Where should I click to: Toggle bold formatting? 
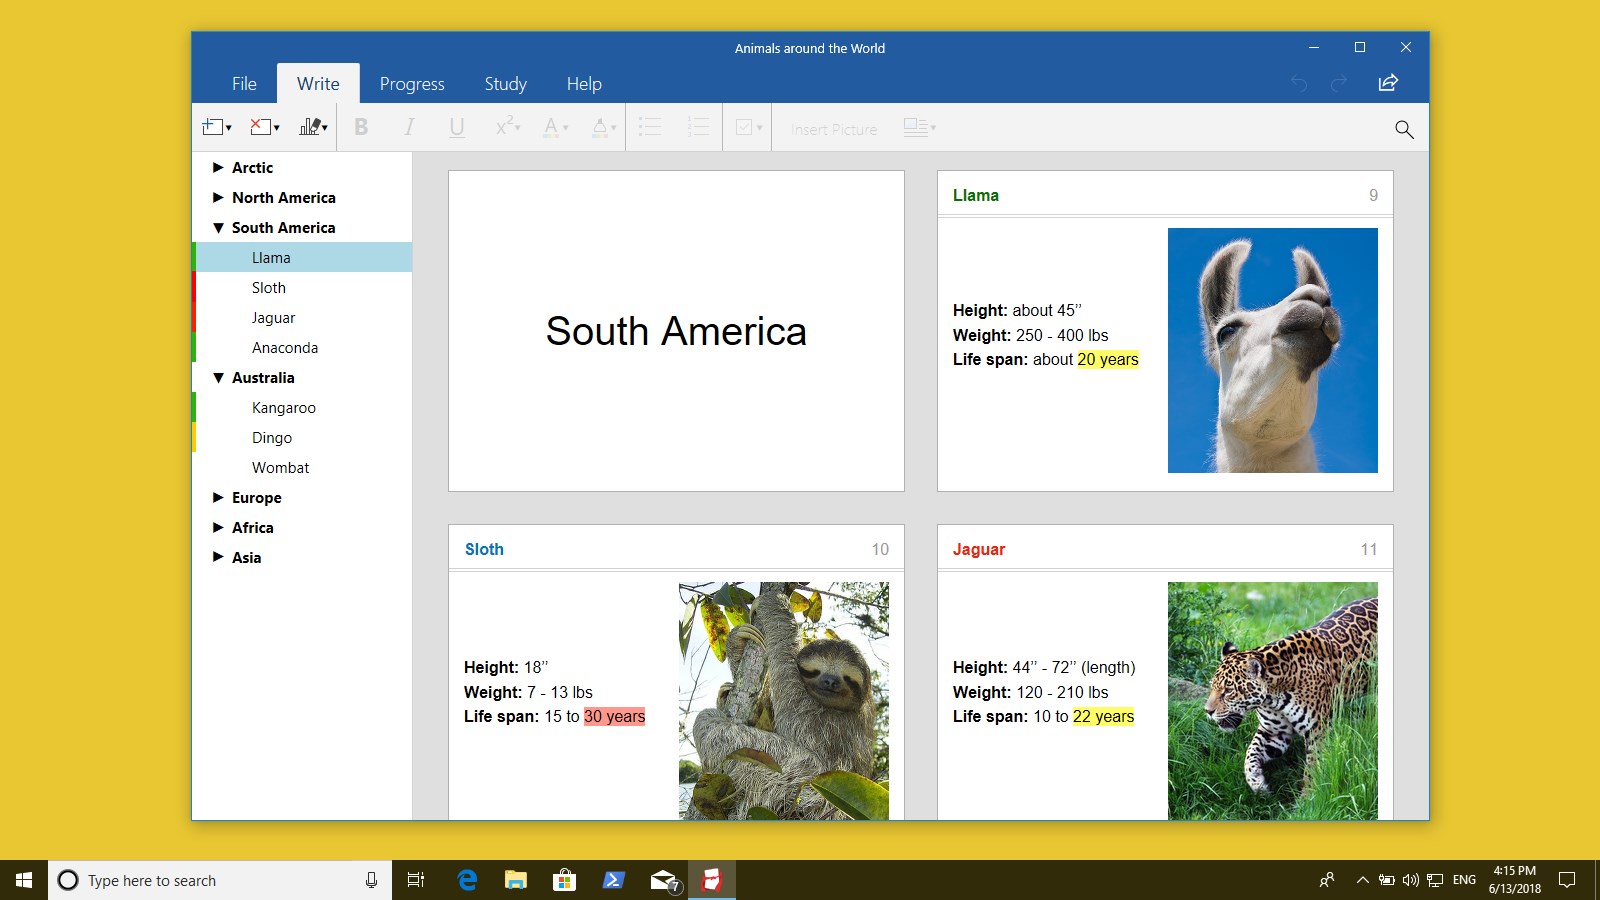pyautogui.click(x=361, y=127)
